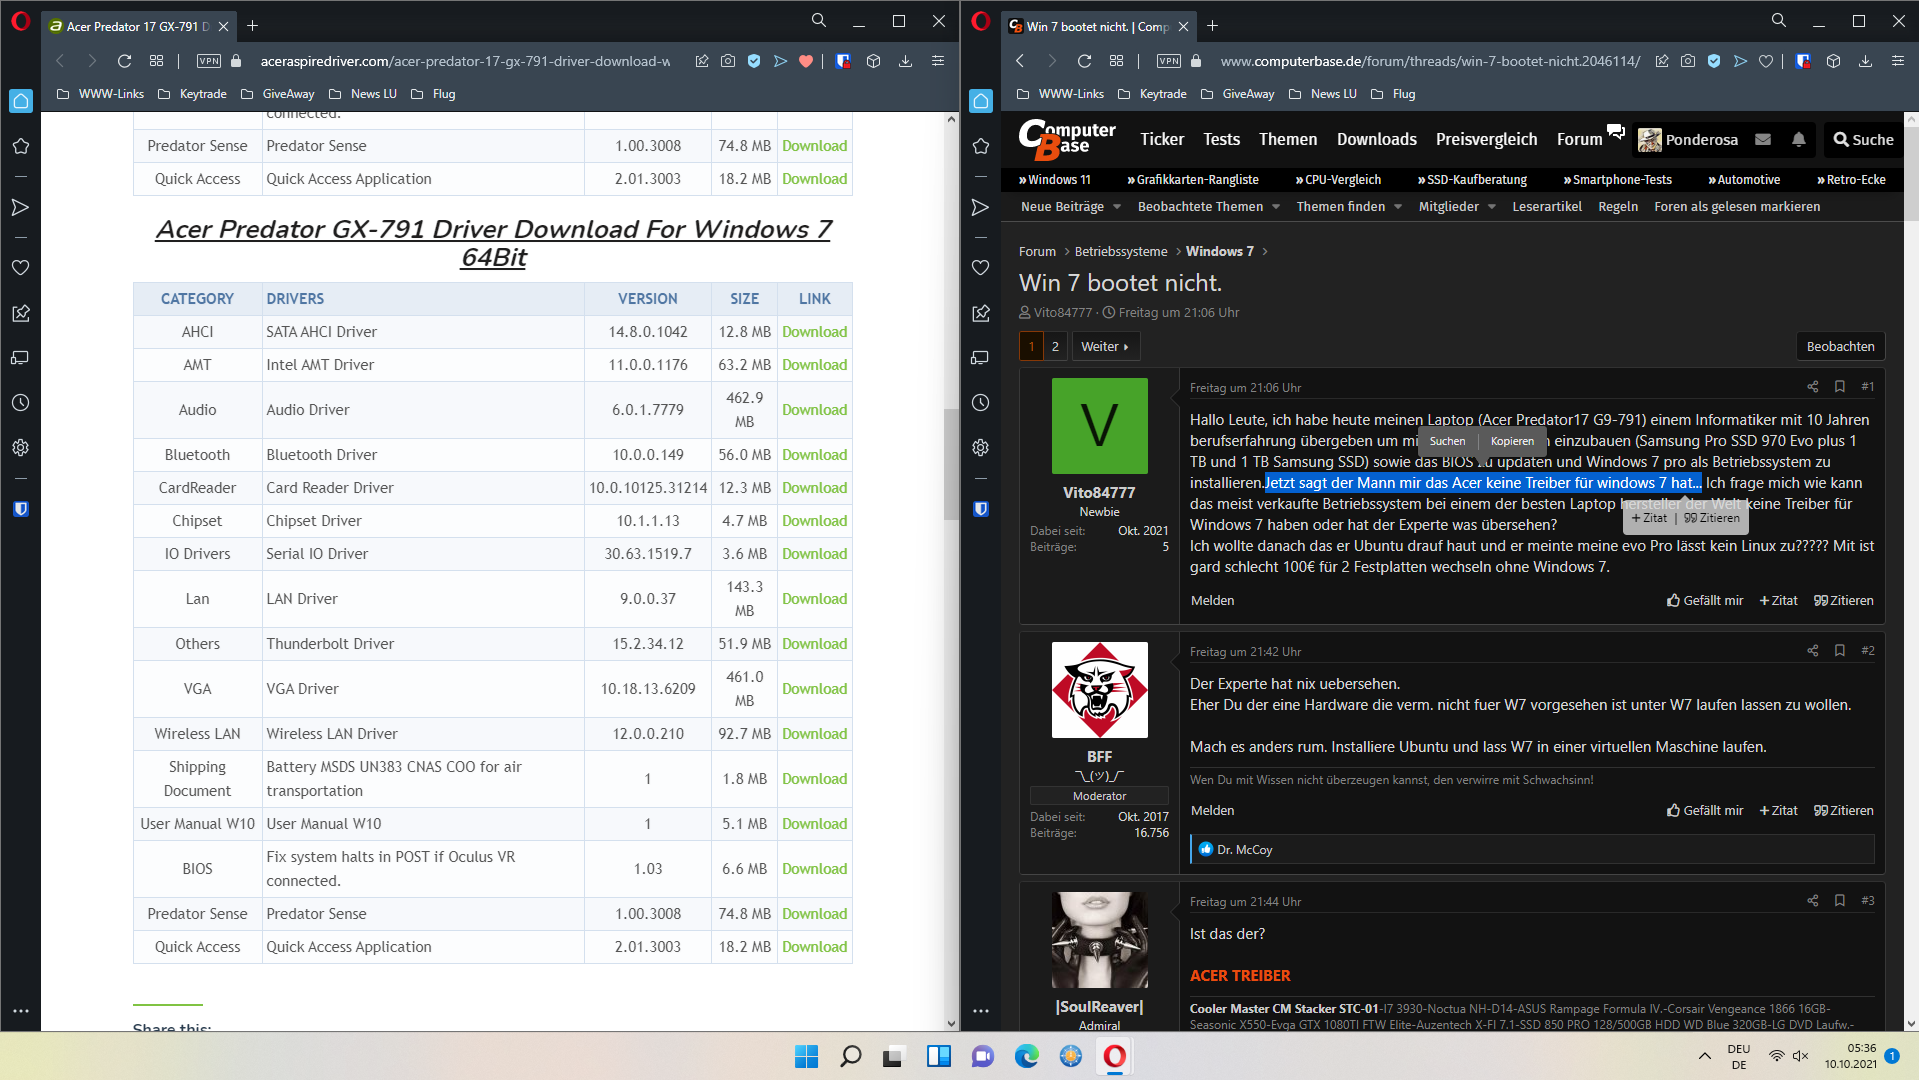Open search tabs magnifier in left window

point(819,21)
